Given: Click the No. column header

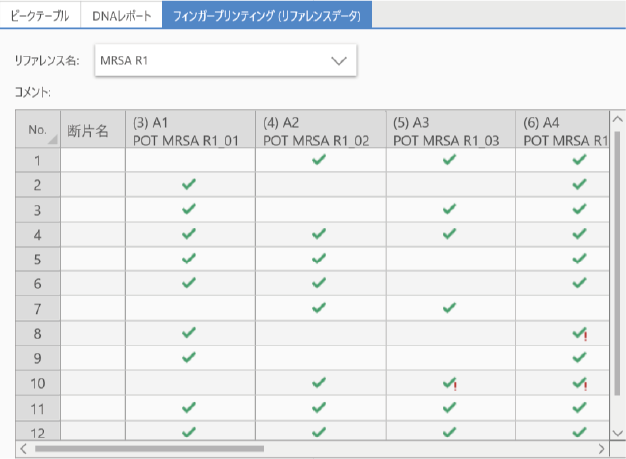Looking at the screenshot, I should tap(38, 130).
